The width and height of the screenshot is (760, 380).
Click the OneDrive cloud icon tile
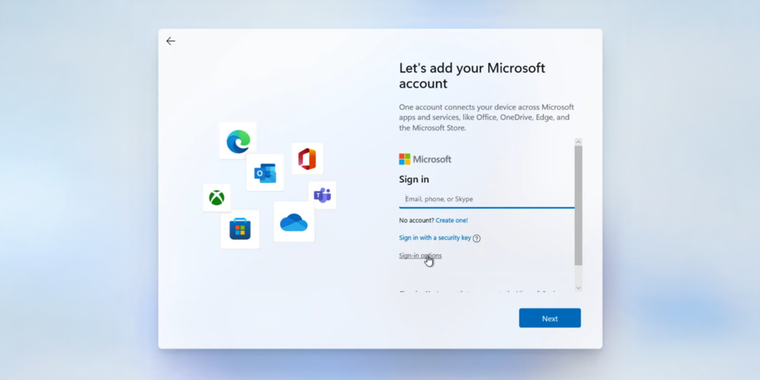[294, 222]
